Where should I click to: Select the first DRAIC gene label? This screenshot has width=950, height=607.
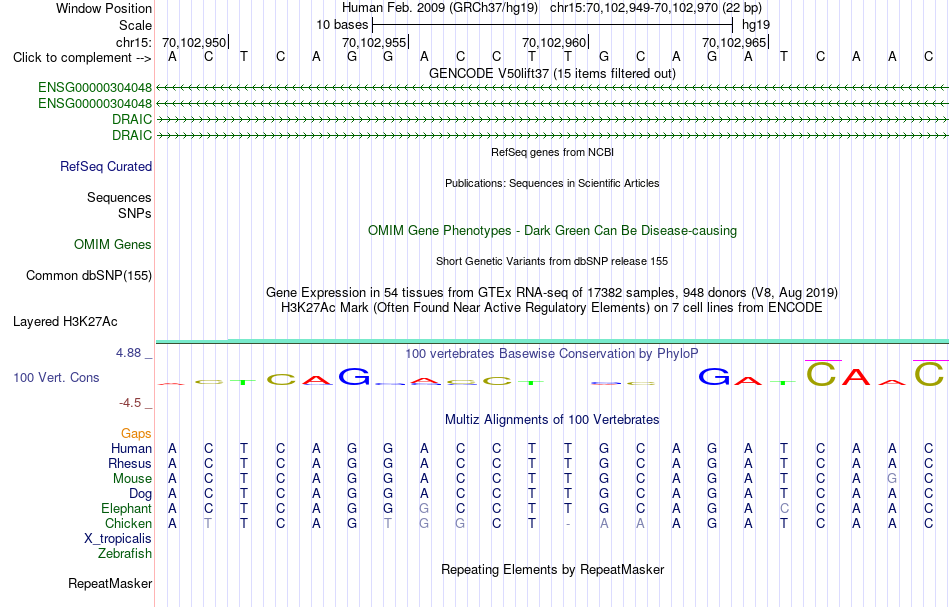pyautogui.click(x=132, y=119)
